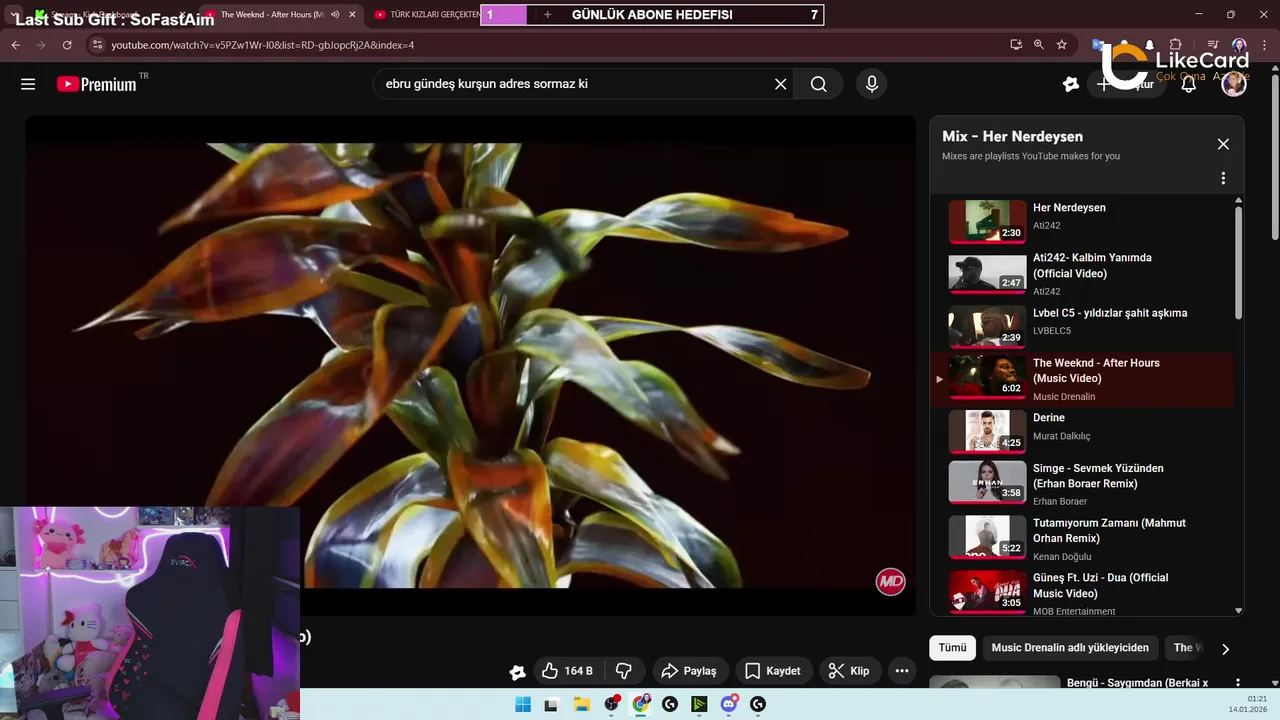Image resolution: width=1280 pixels, height=720 pixels.
Task: Save the video using Kaydet
Action: pos(774,671)
